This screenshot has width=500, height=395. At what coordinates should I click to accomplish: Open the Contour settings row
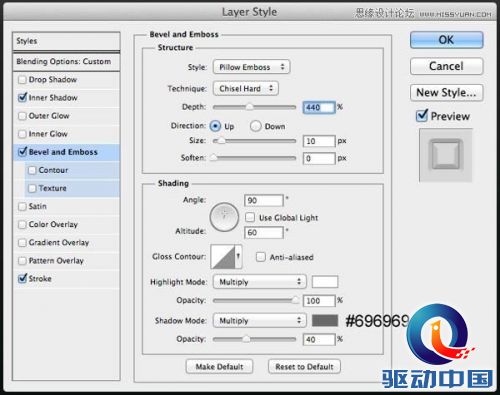click(x=72, y=170)
